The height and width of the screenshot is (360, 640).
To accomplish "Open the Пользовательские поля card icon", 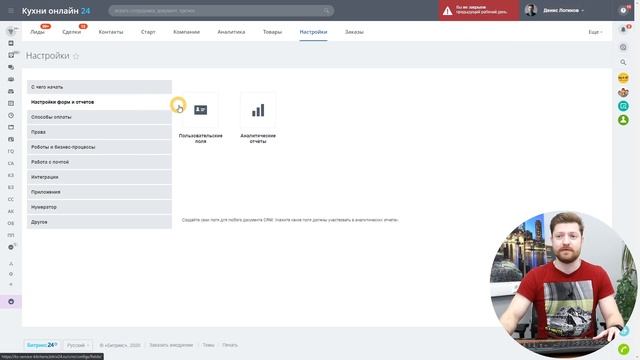I will (x=200, y=110).
